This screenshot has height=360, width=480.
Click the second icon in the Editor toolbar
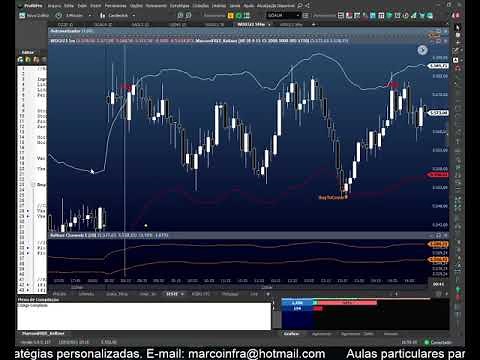[28, 60]
